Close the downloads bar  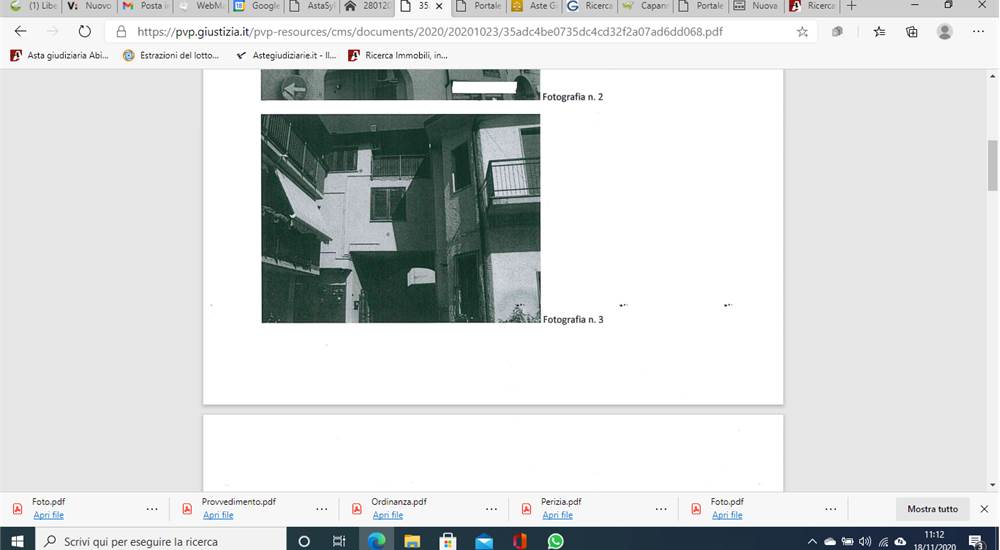click(984, 509)
